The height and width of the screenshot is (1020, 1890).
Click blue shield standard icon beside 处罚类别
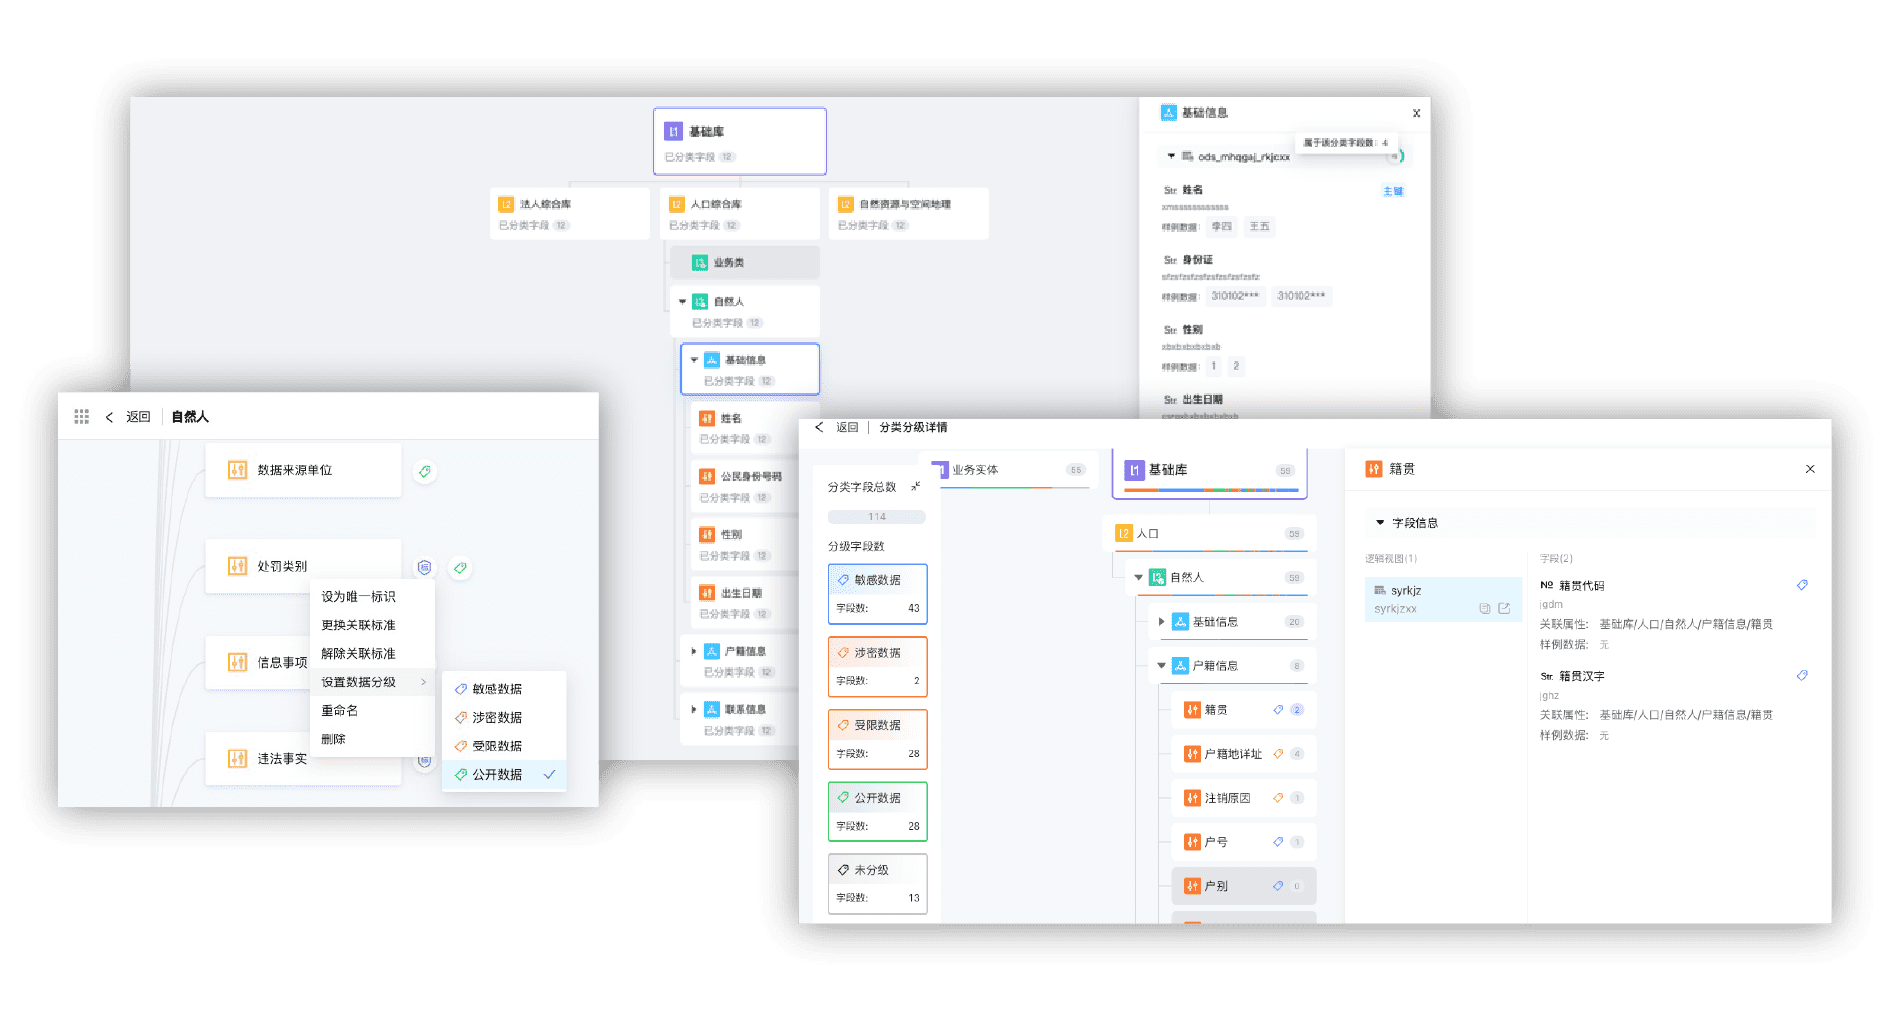[425, 567]
